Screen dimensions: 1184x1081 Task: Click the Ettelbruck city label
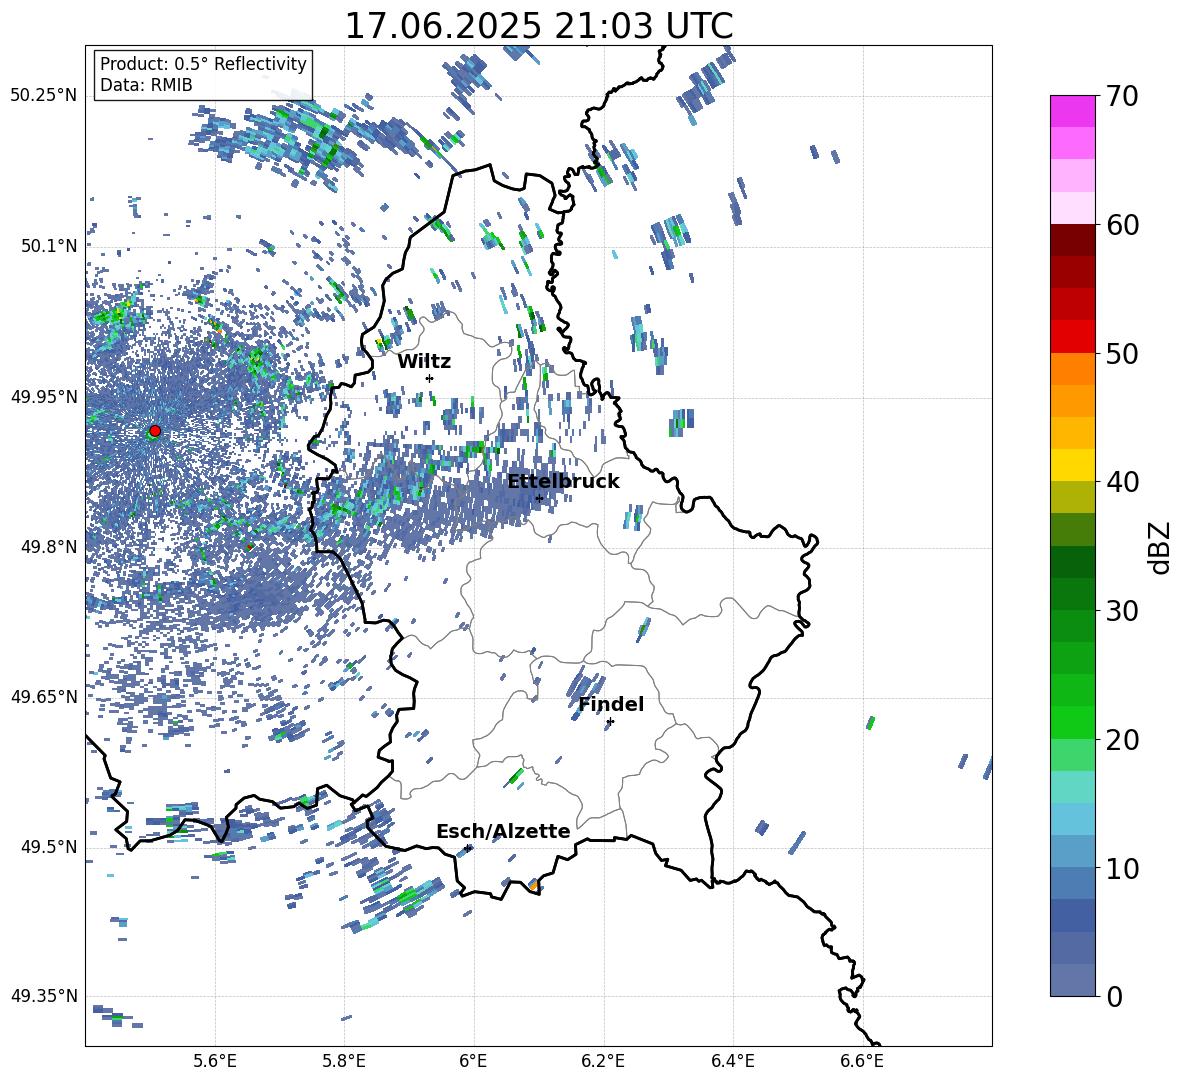[x=563, y=482]
